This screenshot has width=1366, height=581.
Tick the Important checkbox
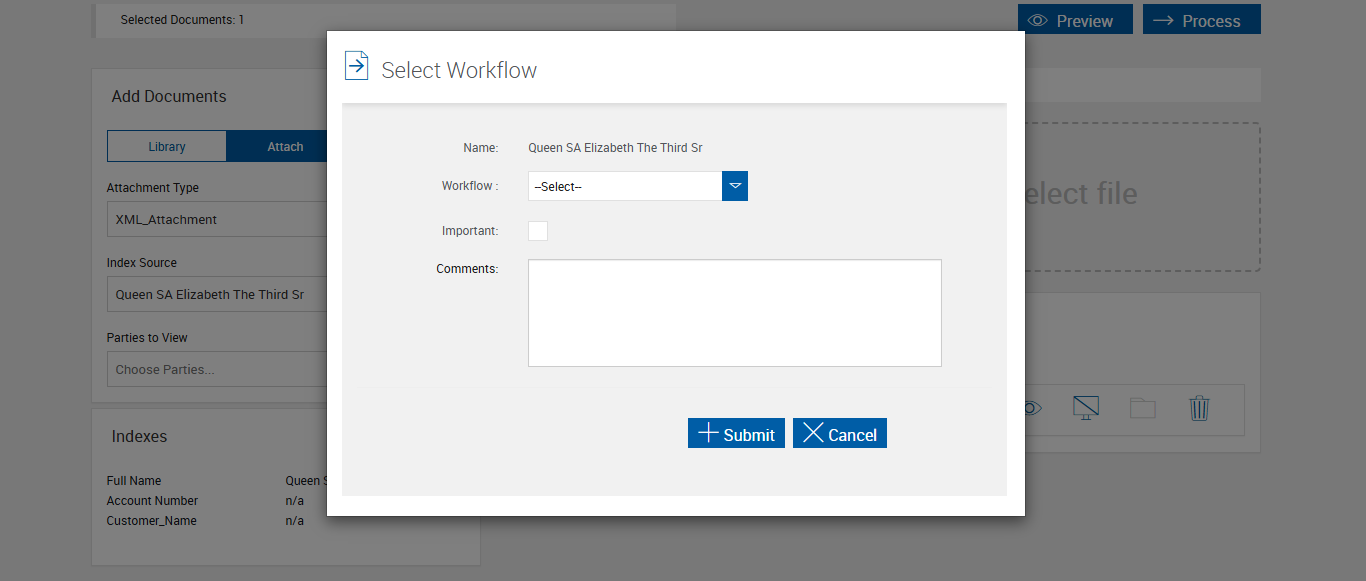(x=538, y=231)
